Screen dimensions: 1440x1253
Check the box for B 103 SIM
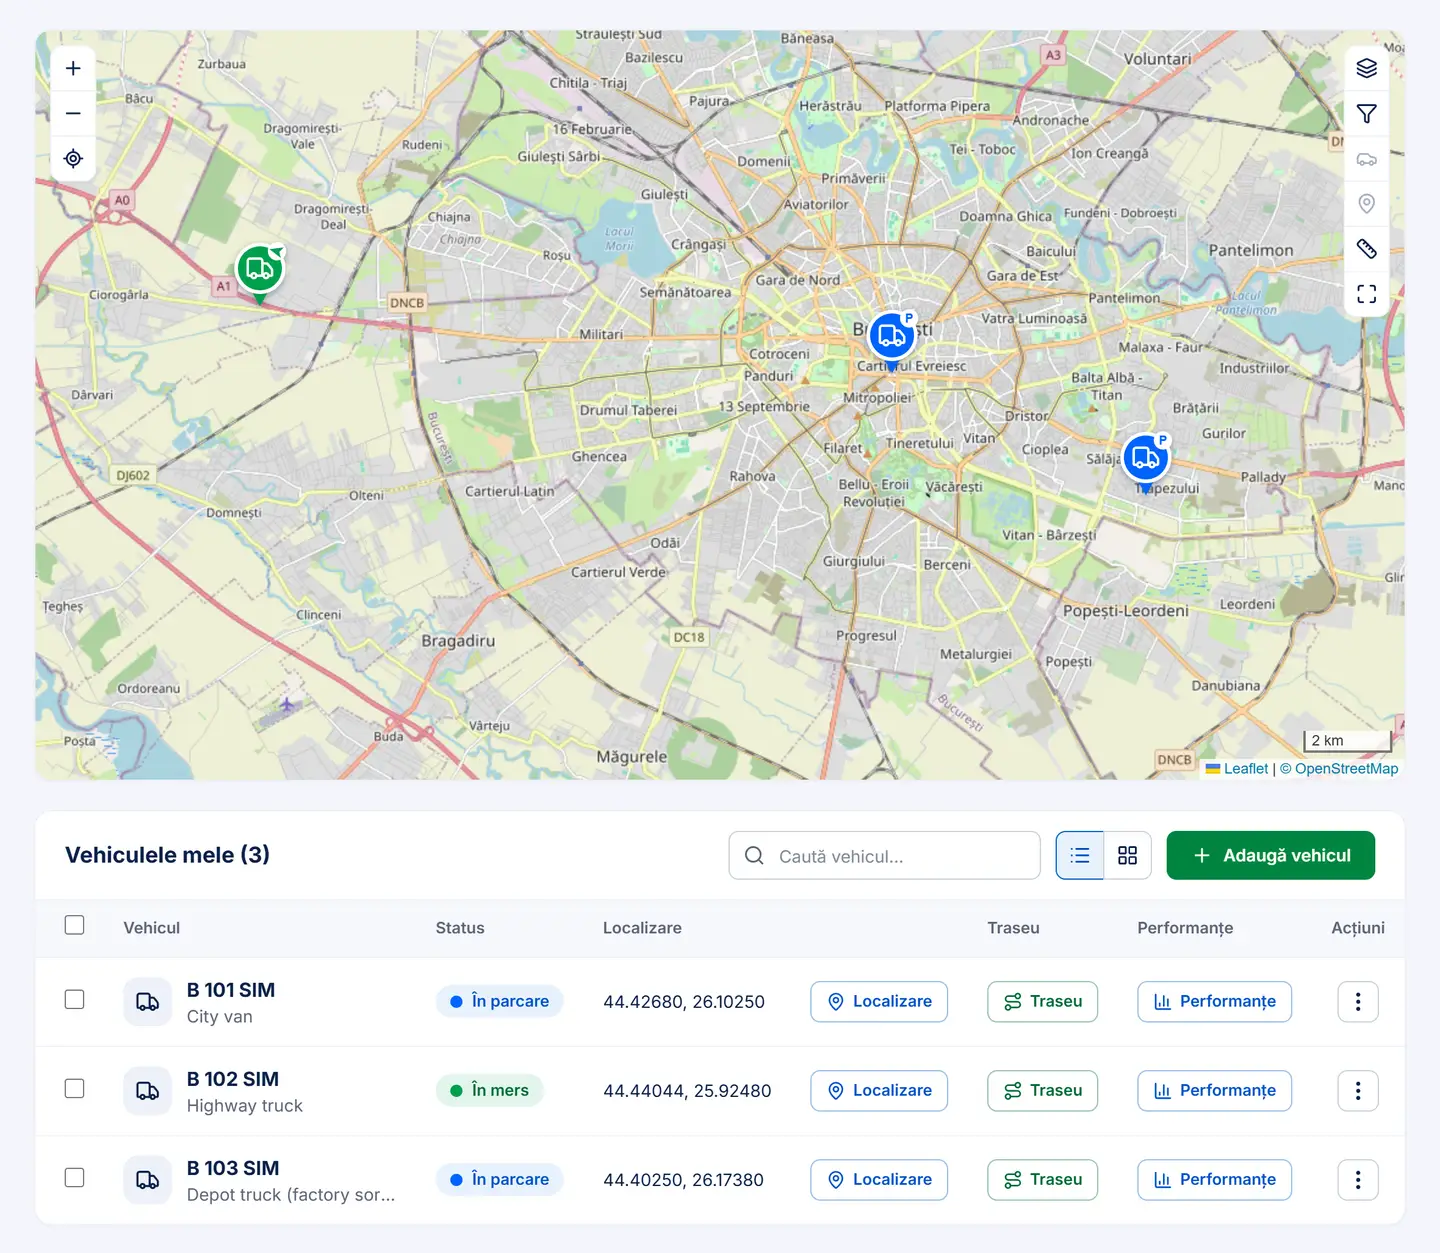pyautogui.click(x=75, y=1178)
